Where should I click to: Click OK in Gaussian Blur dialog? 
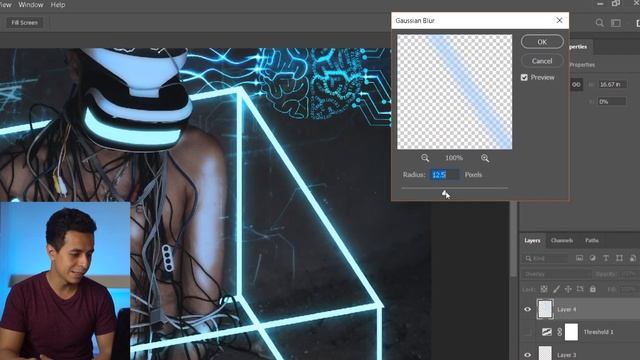(542, 42)
